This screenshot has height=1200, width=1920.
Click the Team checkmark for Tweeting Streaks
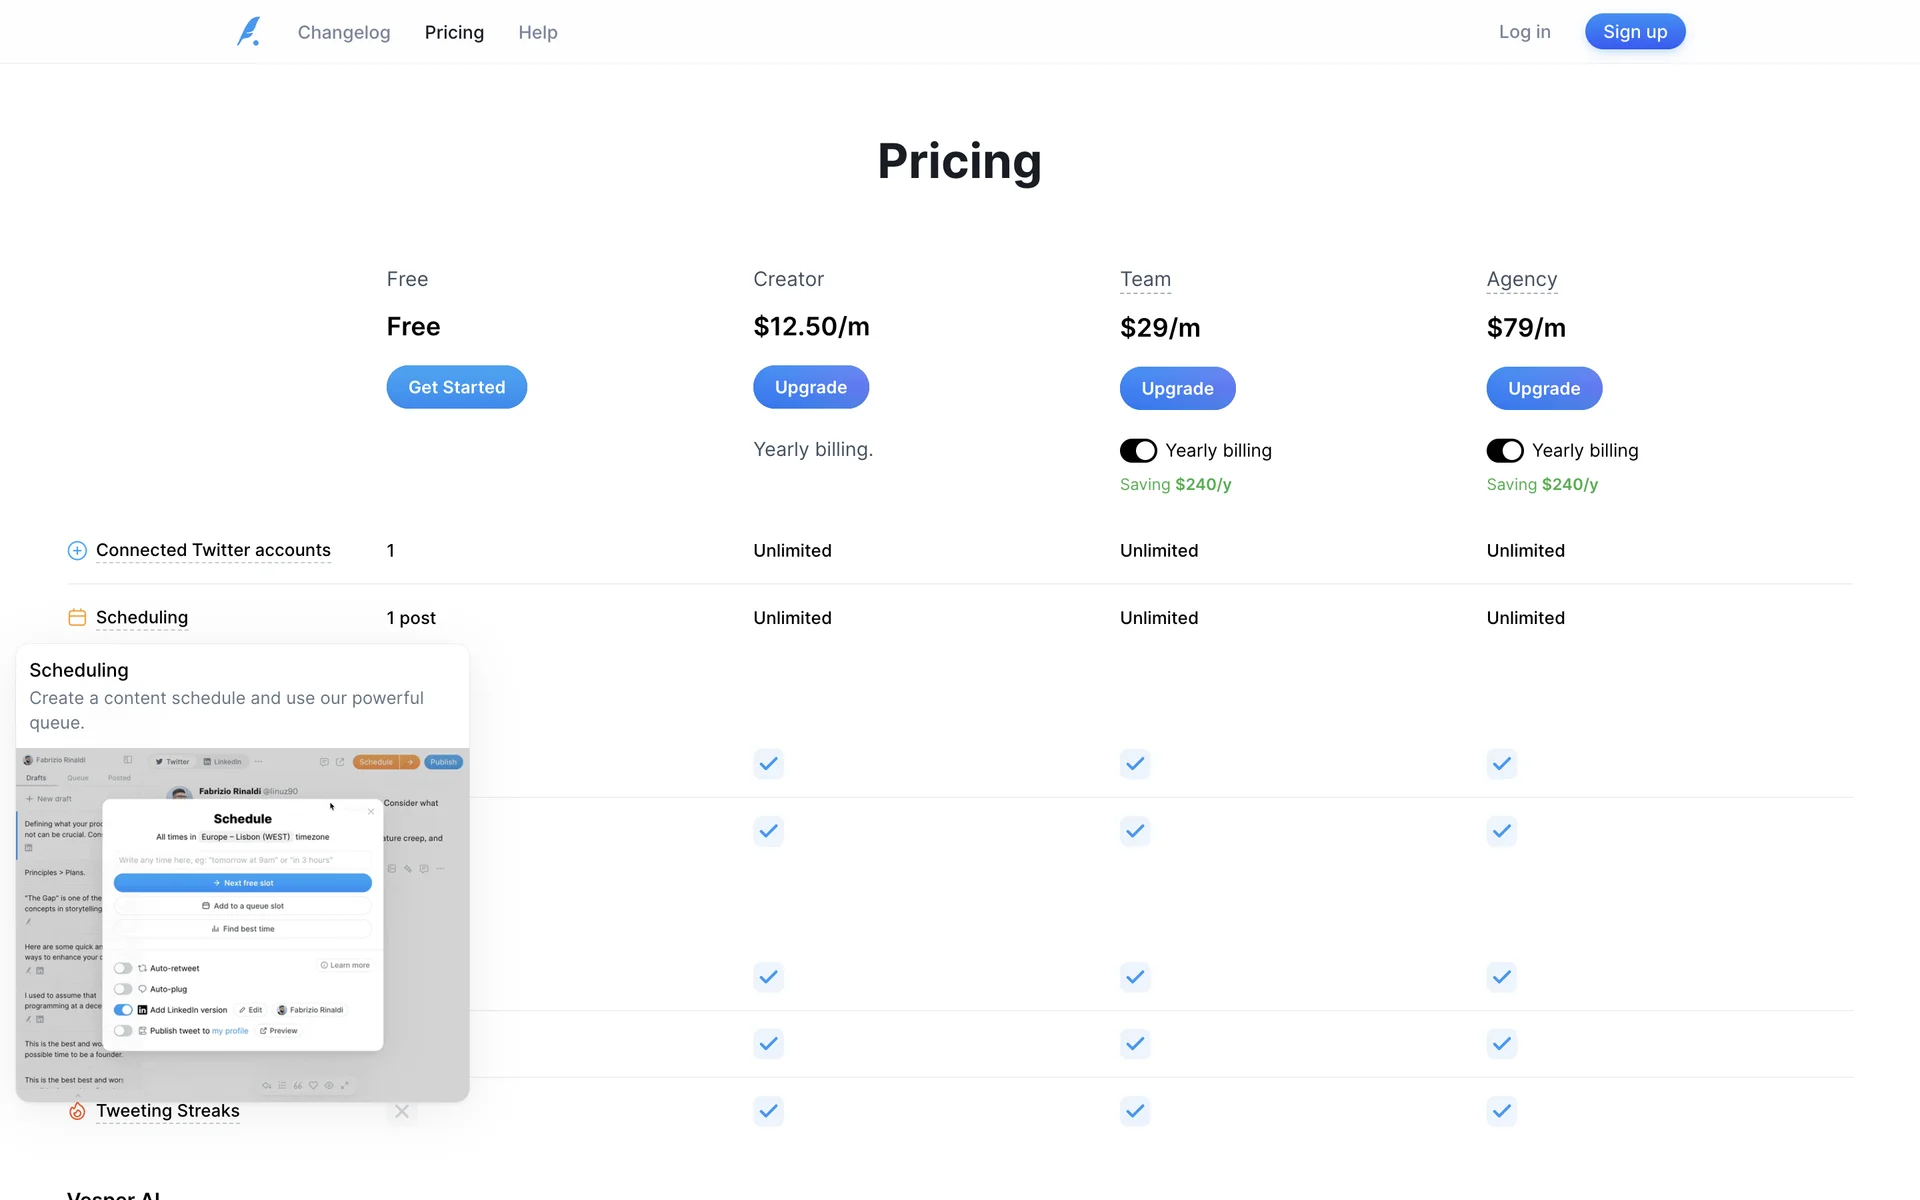pyautogui.click(x=1135, y=1111)
